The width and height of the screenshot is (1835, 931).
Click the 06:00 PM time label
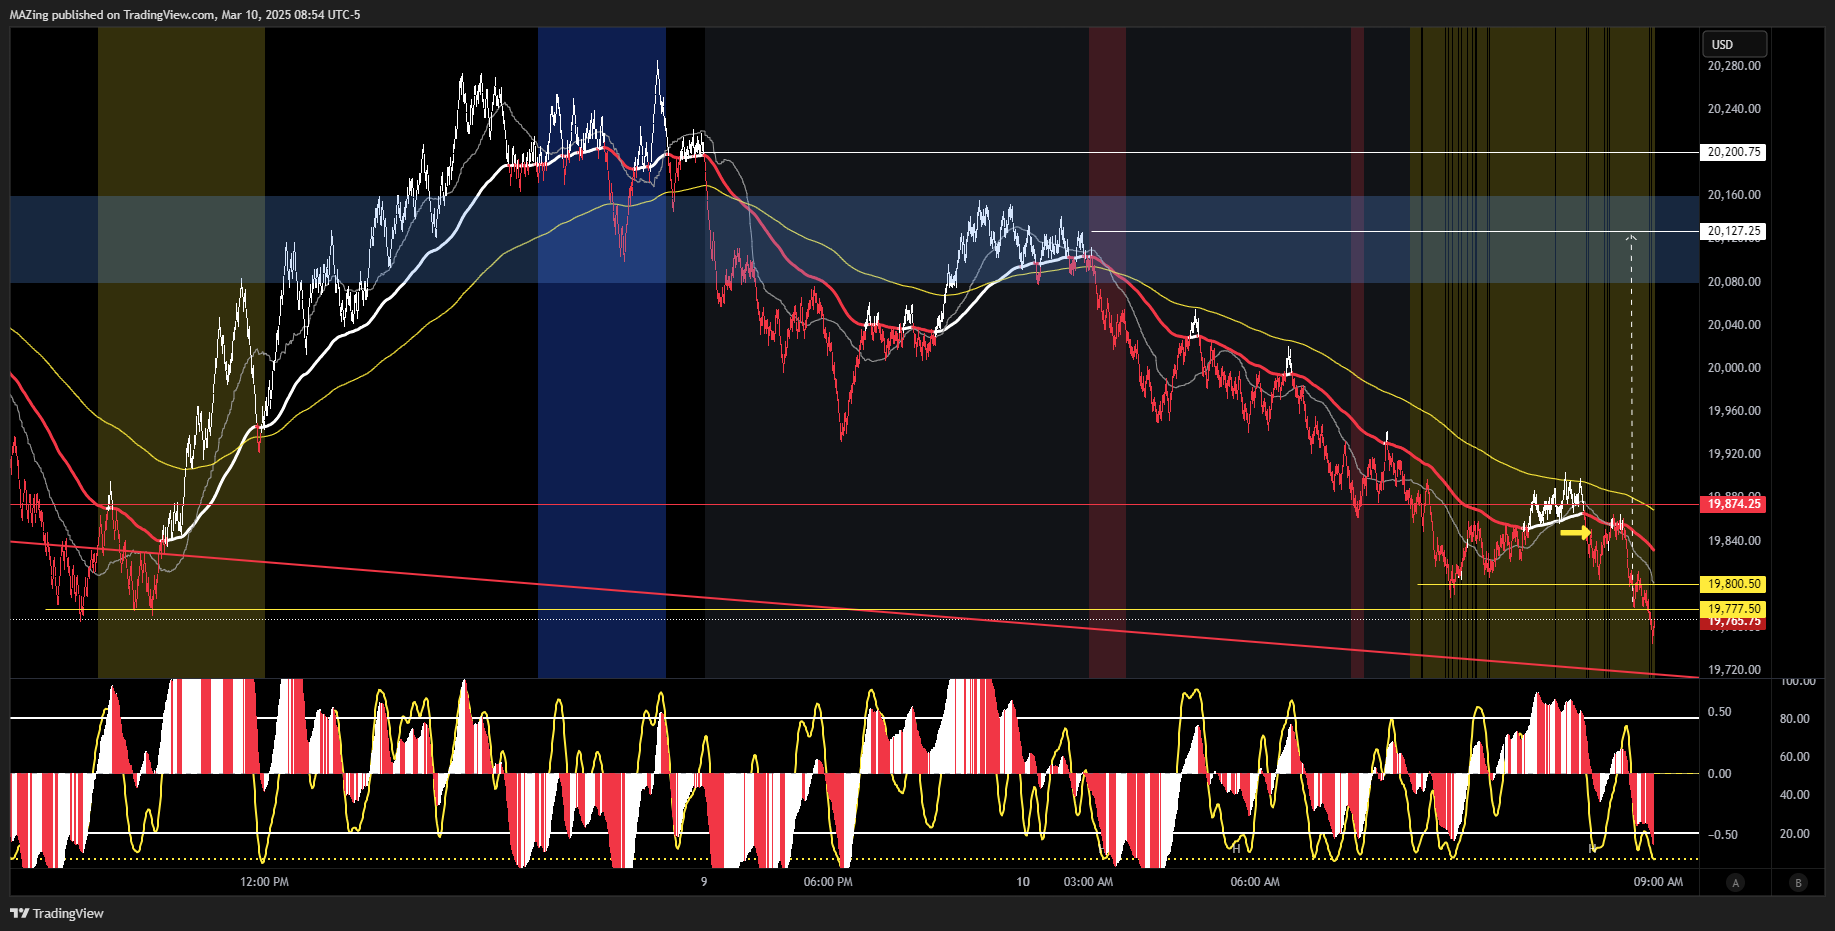point(828,882)
